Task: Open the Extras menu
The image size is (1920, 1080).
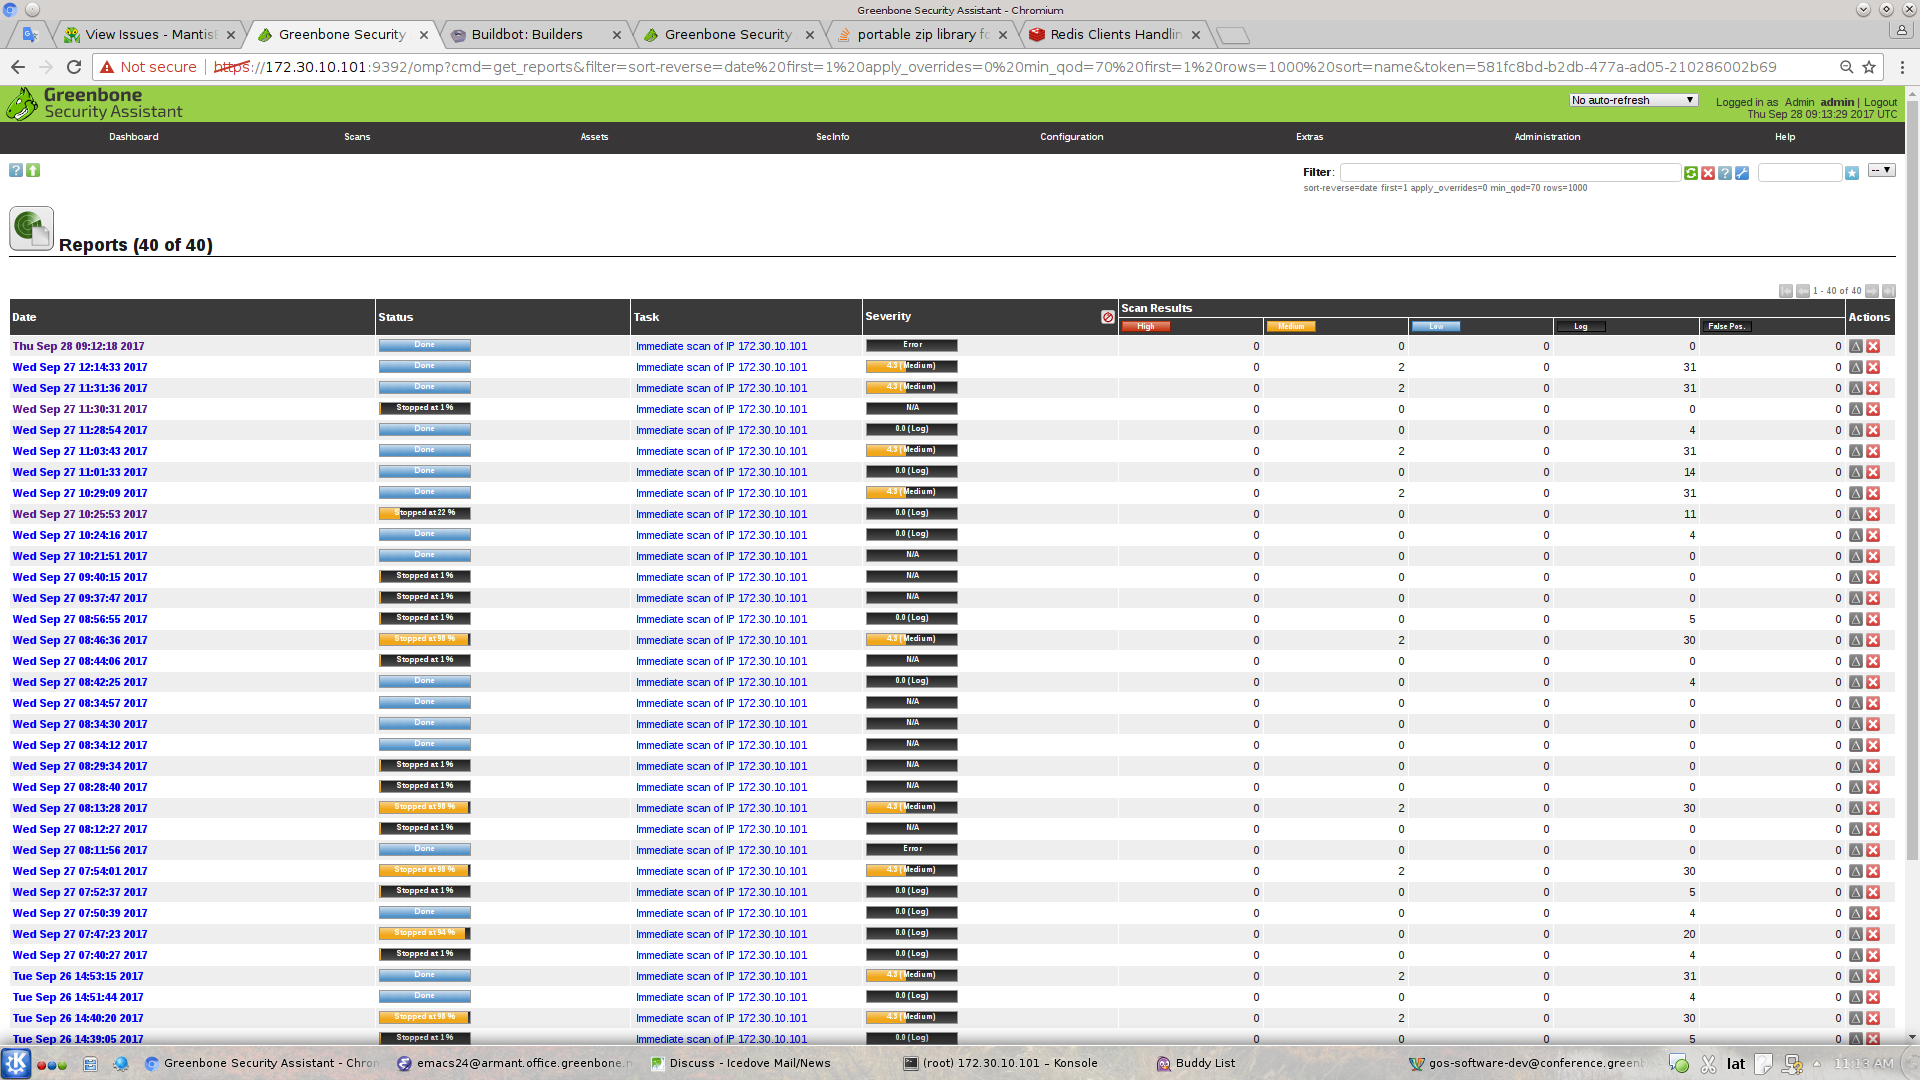Action: pyautogui.click(x=1309, y=137)
